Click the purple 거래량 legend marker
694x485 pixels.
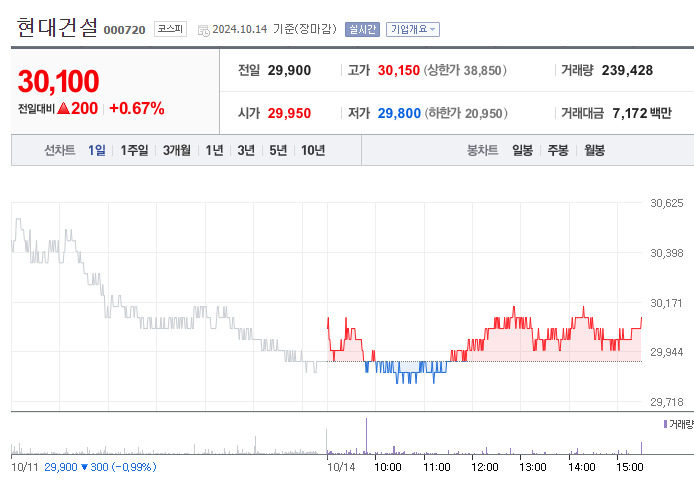pyautogui.click(x=665, y=424)
